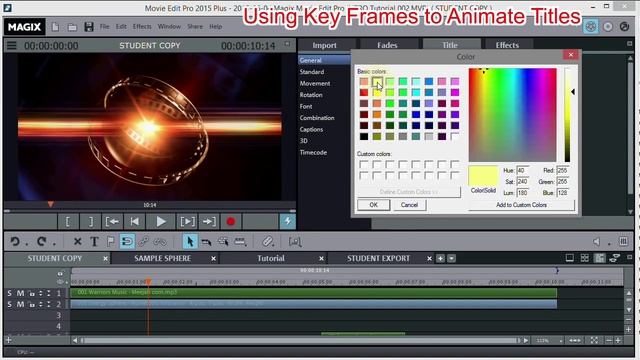The height and width of the screenshot is (360, 640).
Task: Select the stretch objects mouse mode
Action: tap(240, 242)
